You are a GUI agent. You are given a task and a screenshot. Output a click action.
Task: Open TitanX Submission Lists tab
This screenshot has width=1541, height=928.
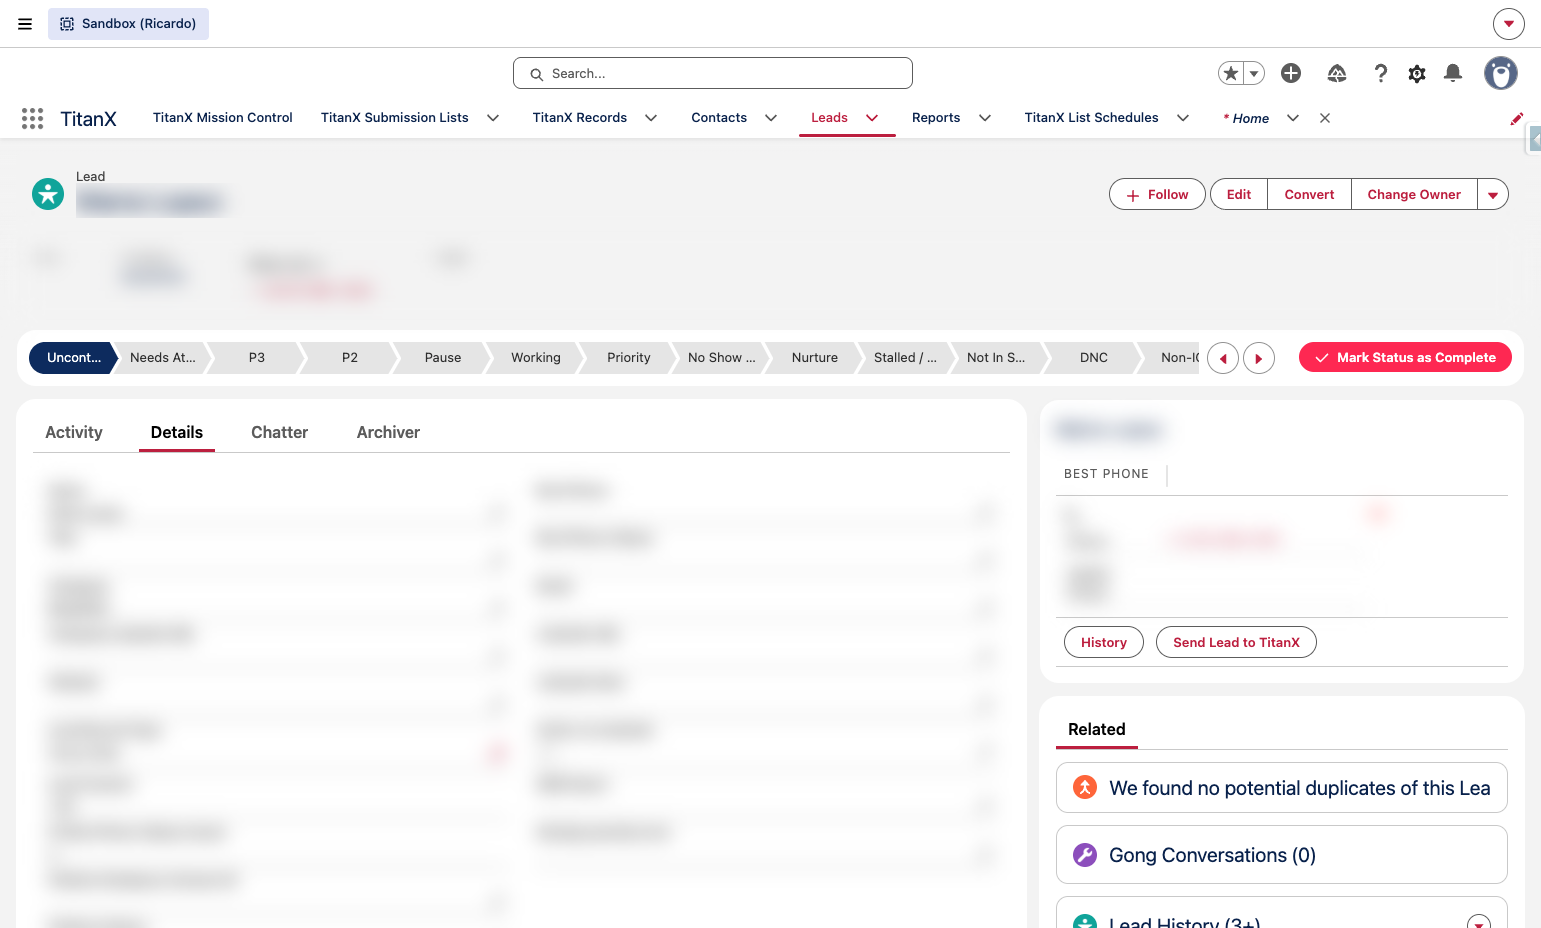pos(395,118)
